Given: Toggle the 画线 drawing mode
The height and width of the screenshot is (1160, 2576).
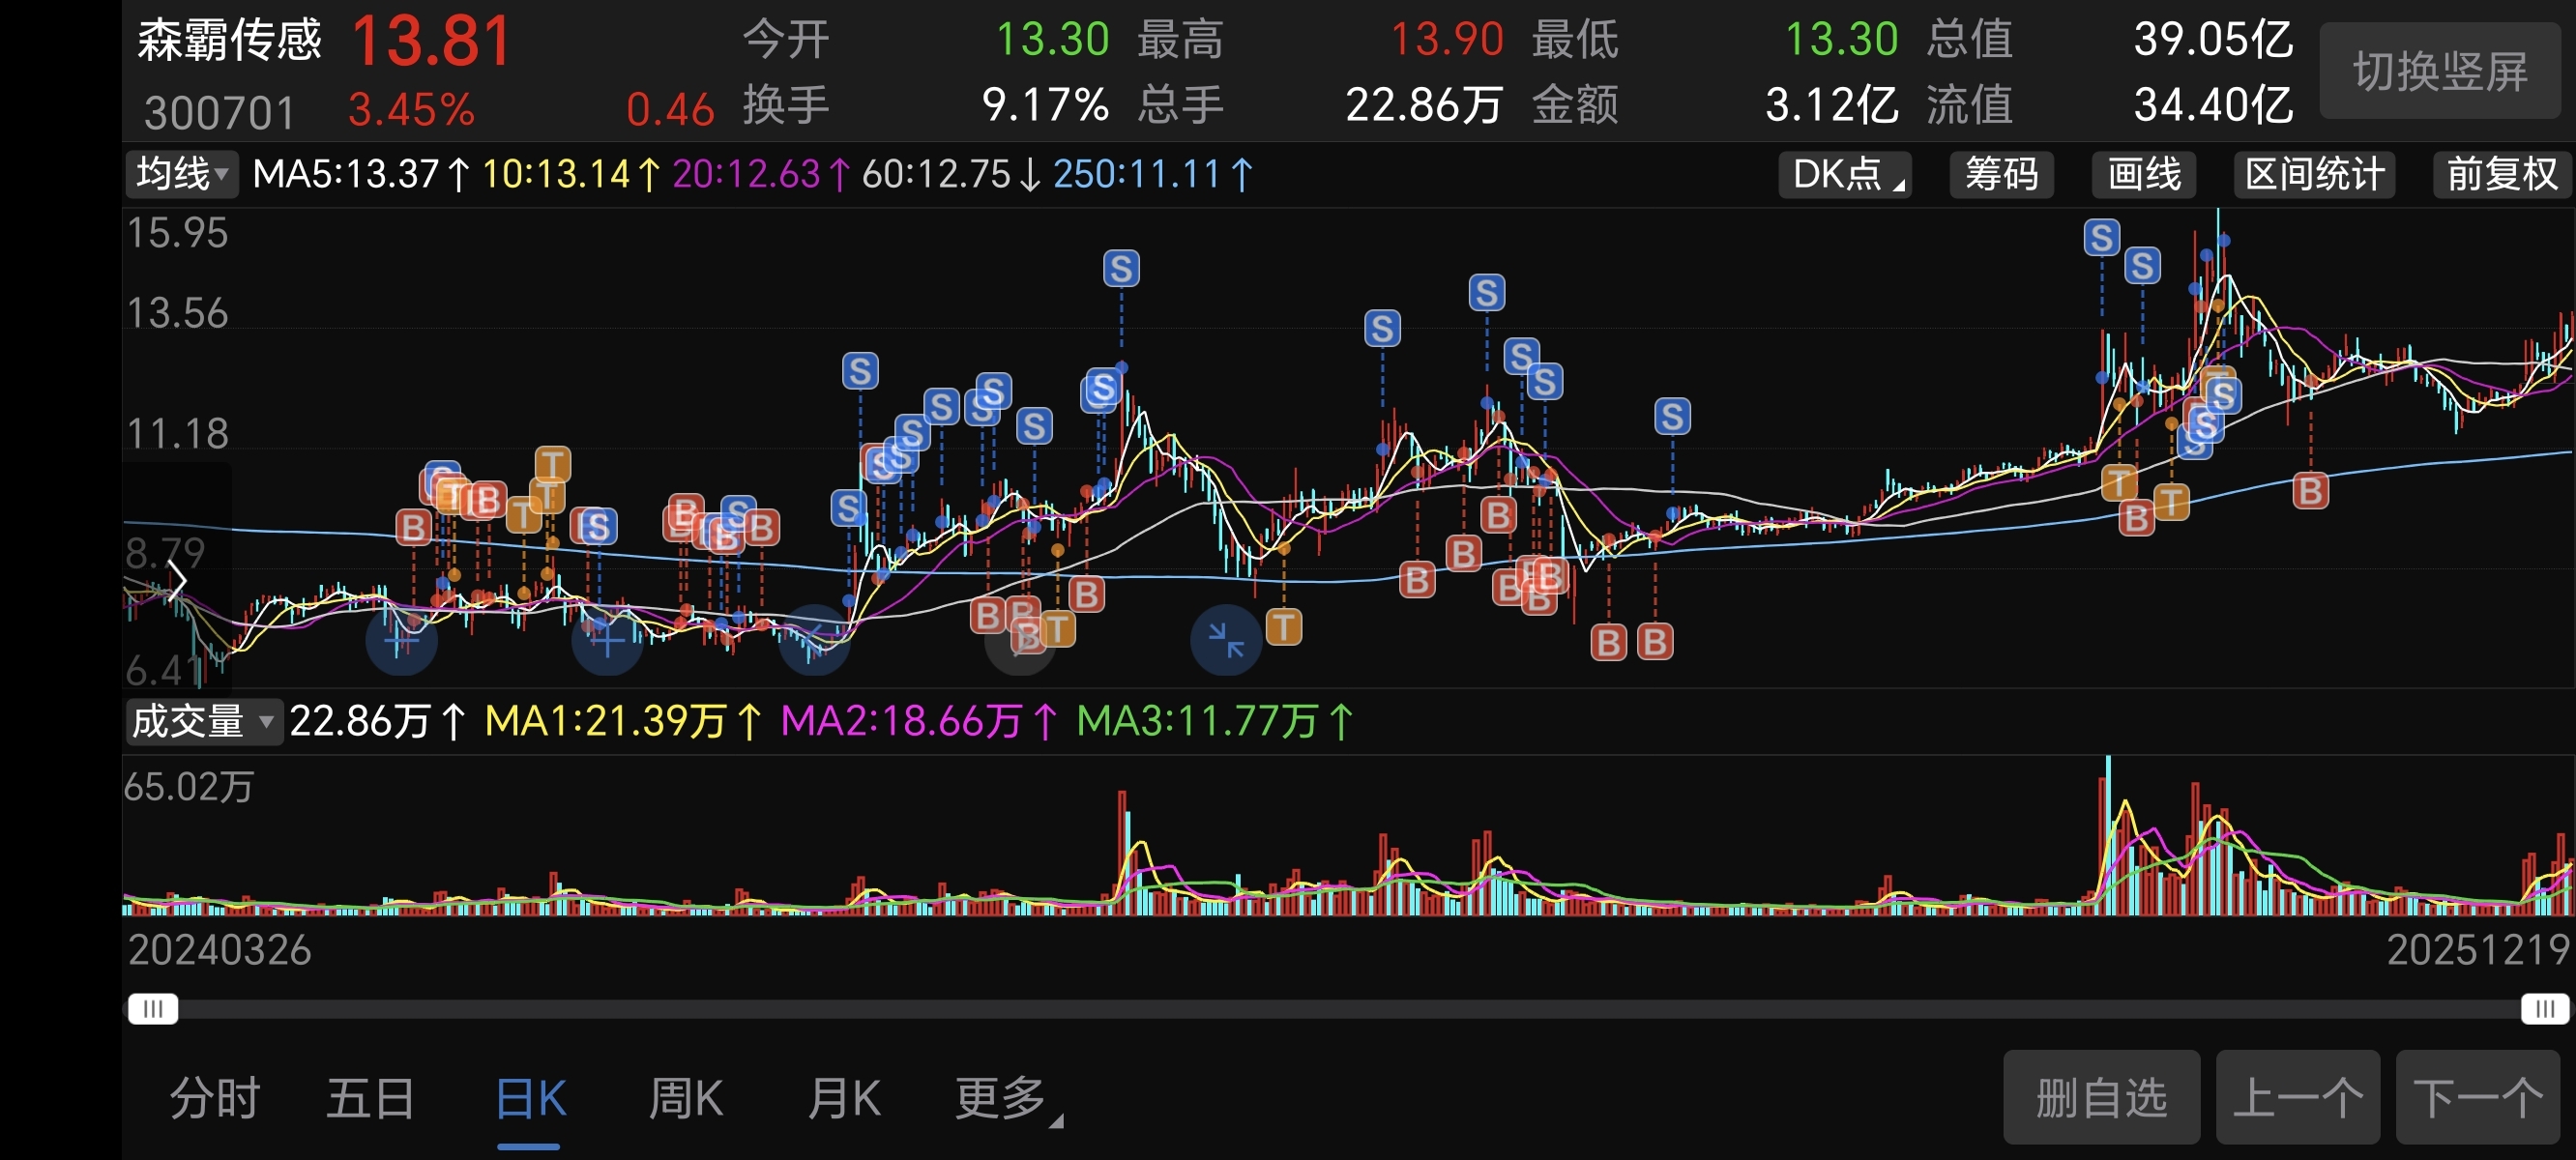Looking at the screenshot, I should [2144, 174].
